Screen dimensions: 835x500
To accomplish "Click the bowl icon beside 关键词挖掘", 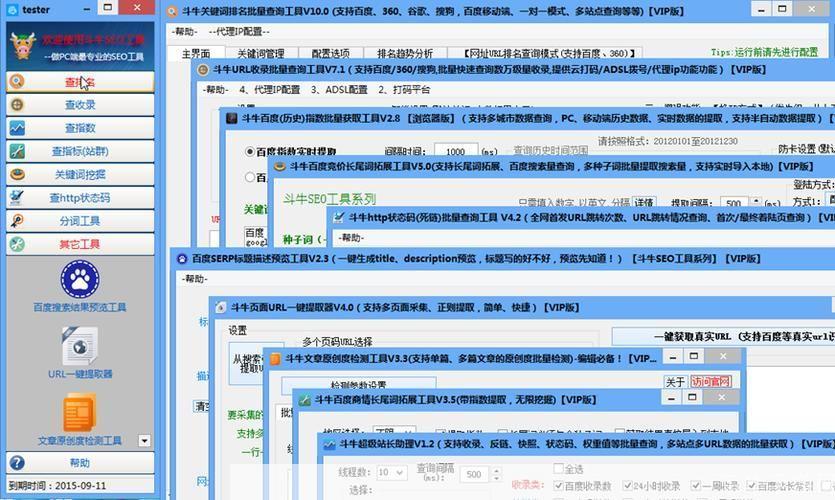I will point(17,175).
